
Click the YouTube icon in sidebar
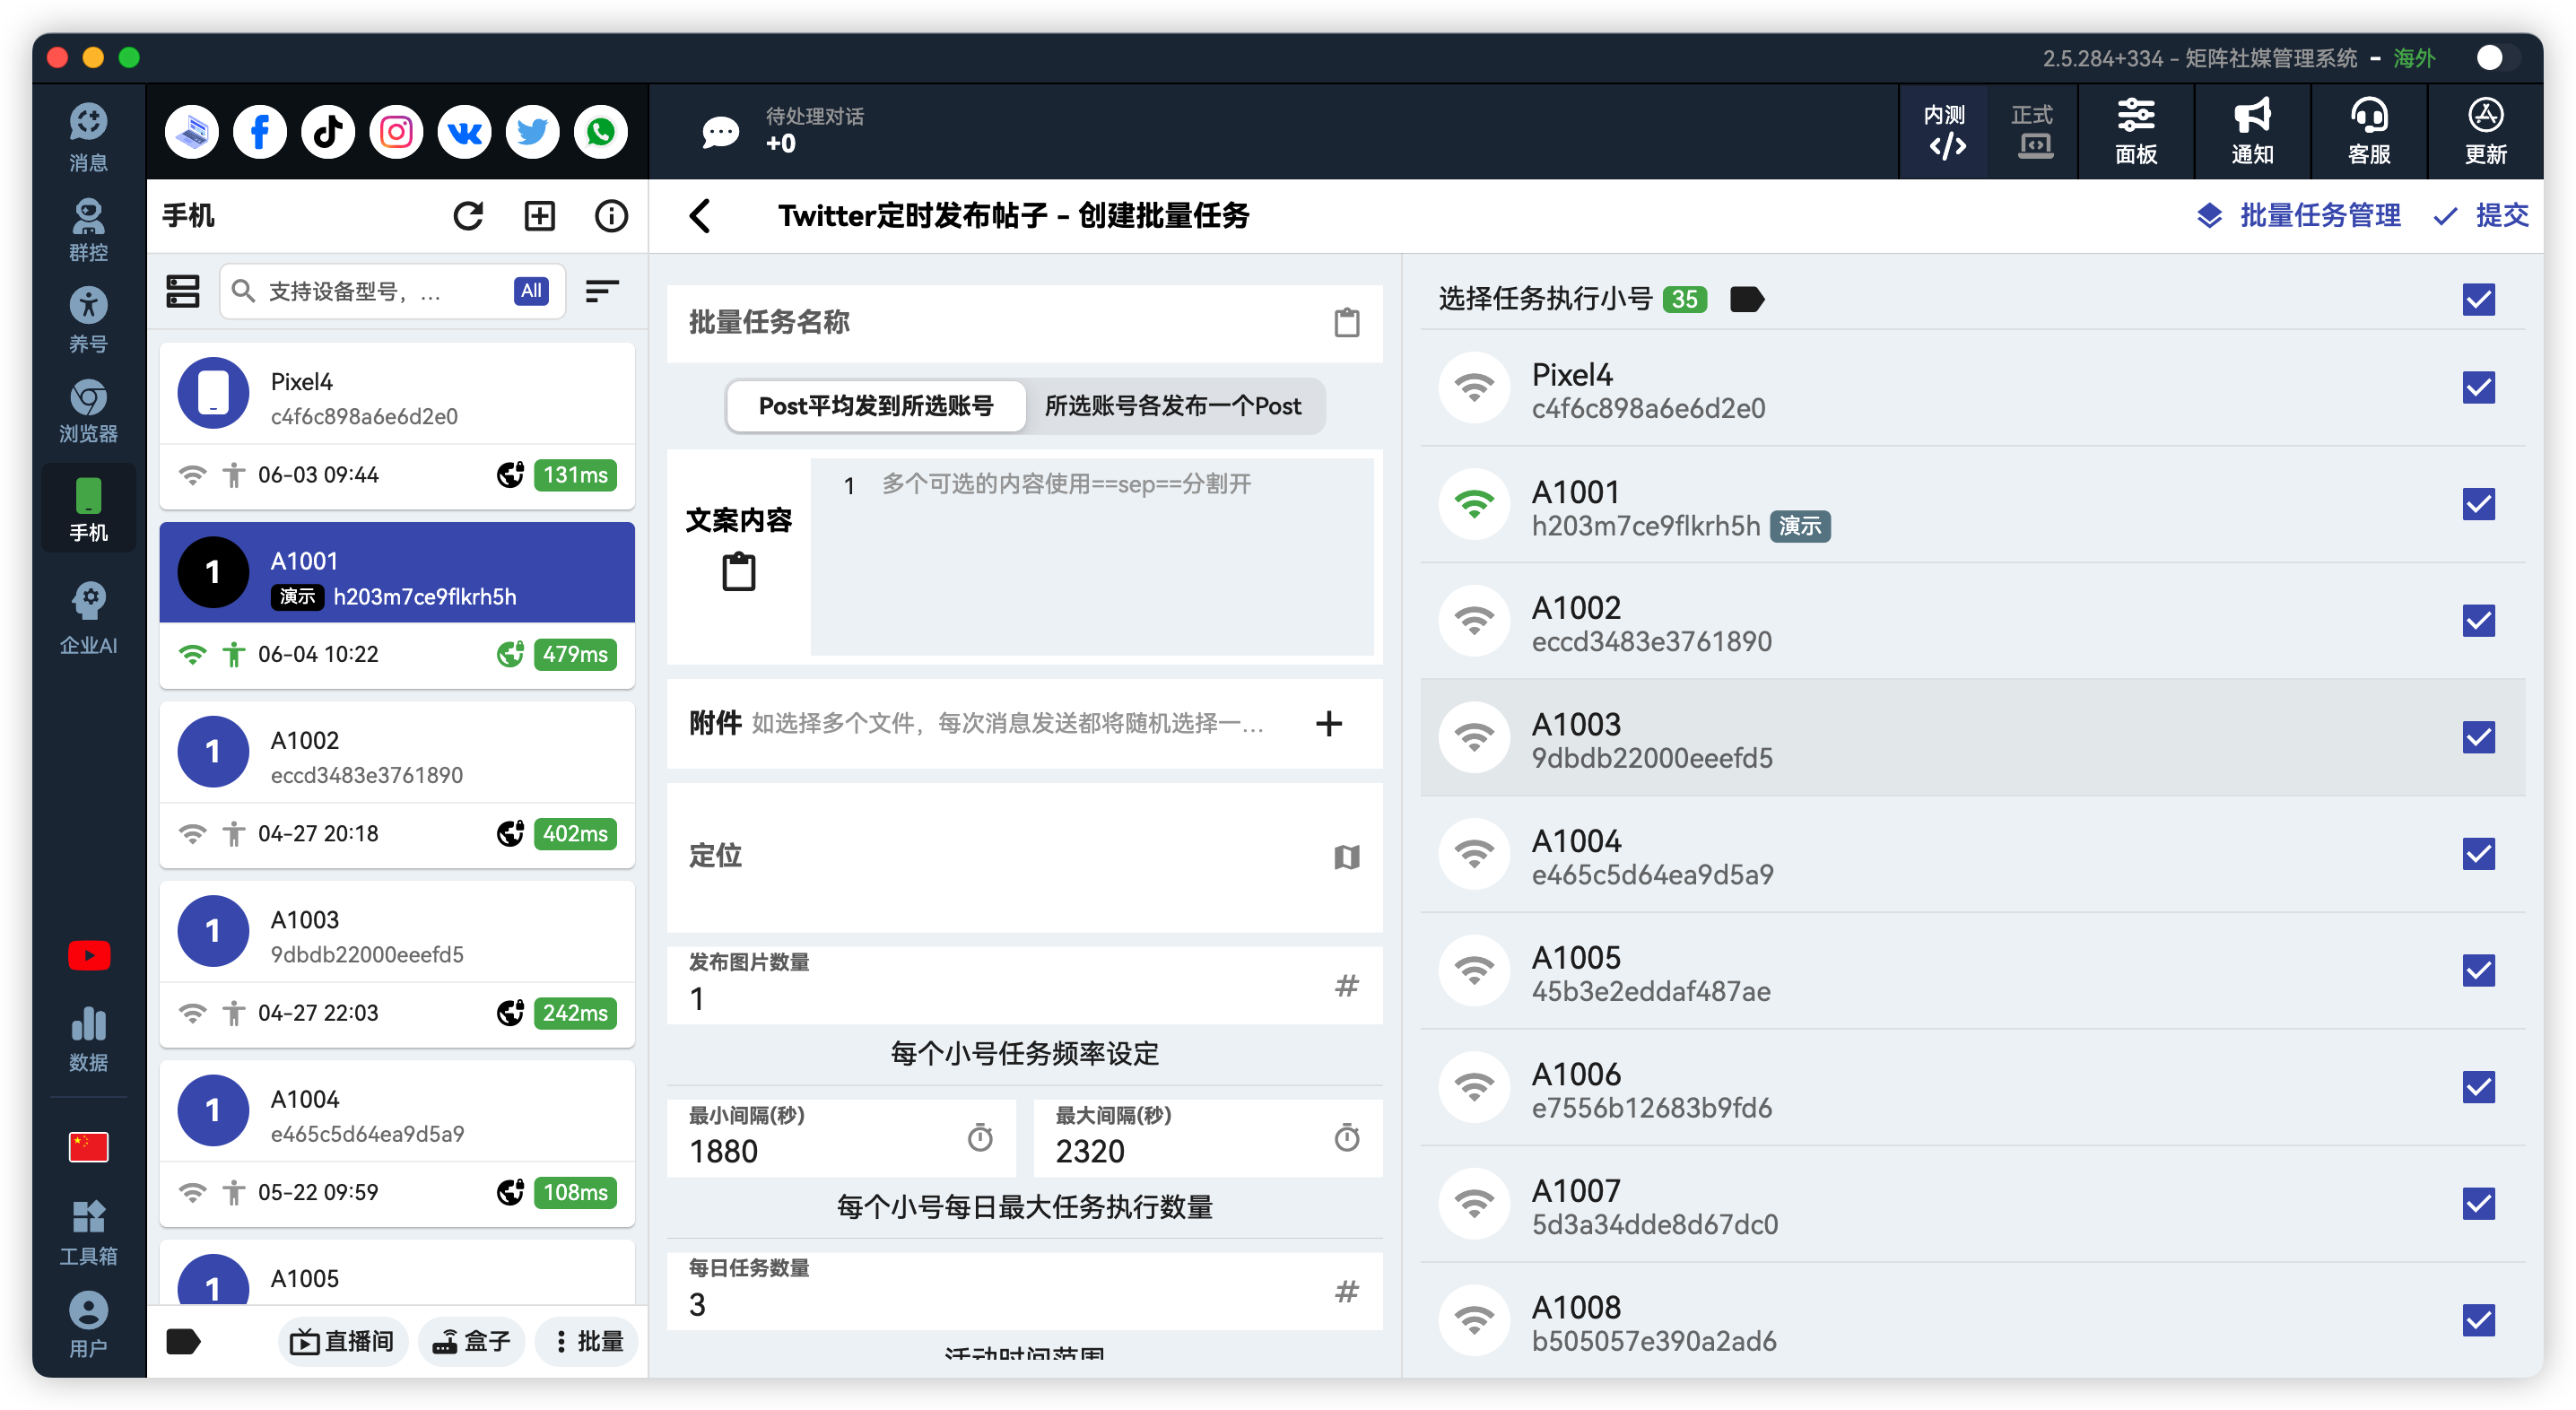point(88,955)
